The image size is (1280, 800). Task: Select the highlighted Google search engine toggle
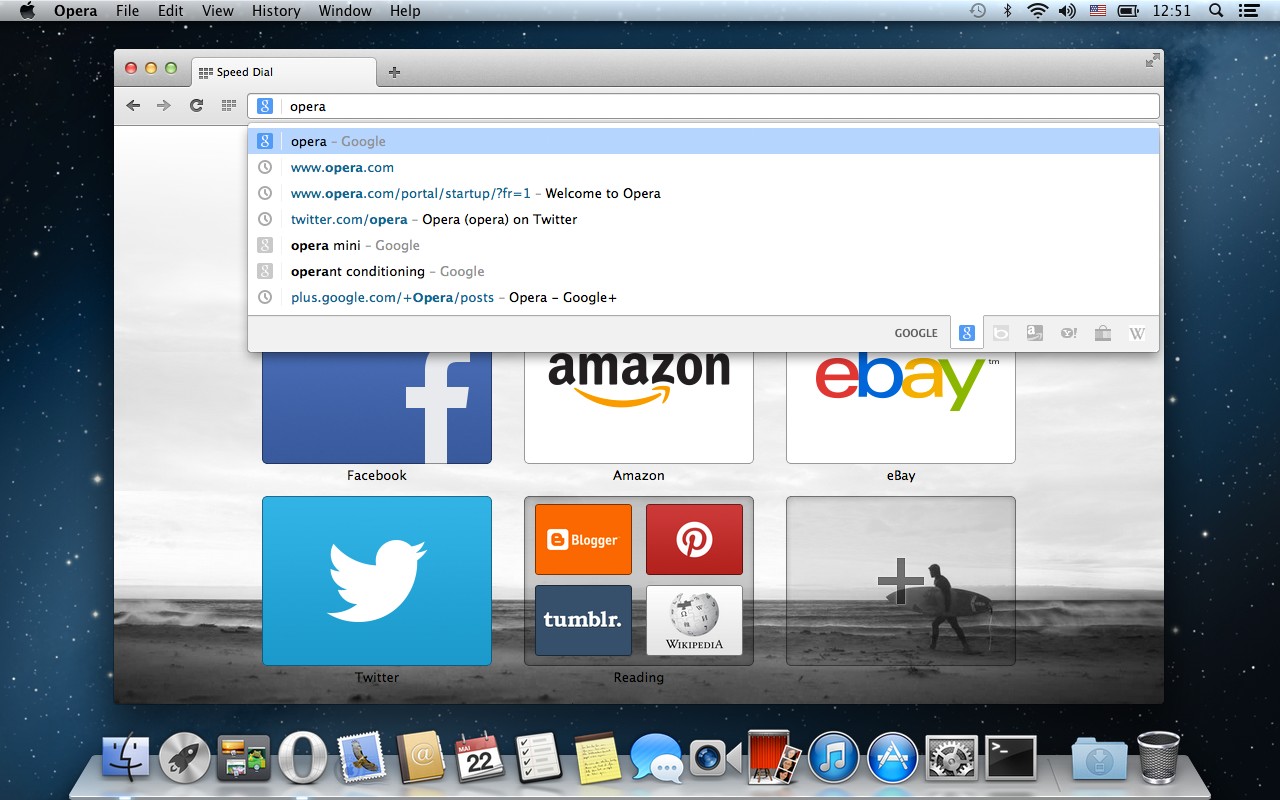click(x=966, y=332)
